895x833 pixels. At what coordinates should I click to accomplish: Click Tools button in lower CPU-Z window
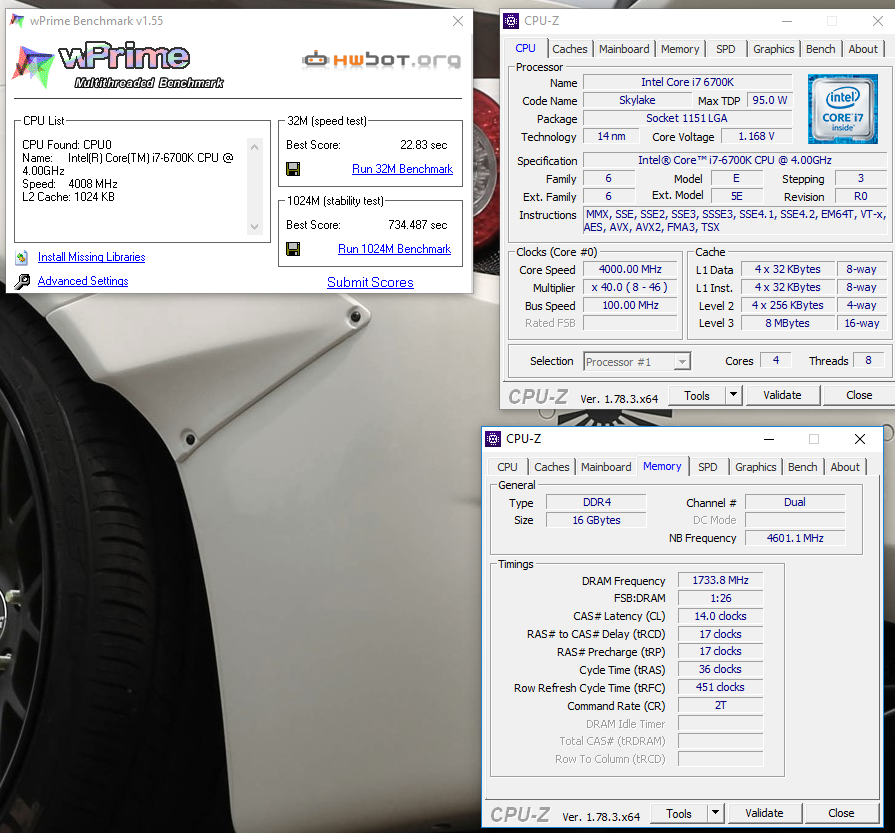click(x=679, y=814)
